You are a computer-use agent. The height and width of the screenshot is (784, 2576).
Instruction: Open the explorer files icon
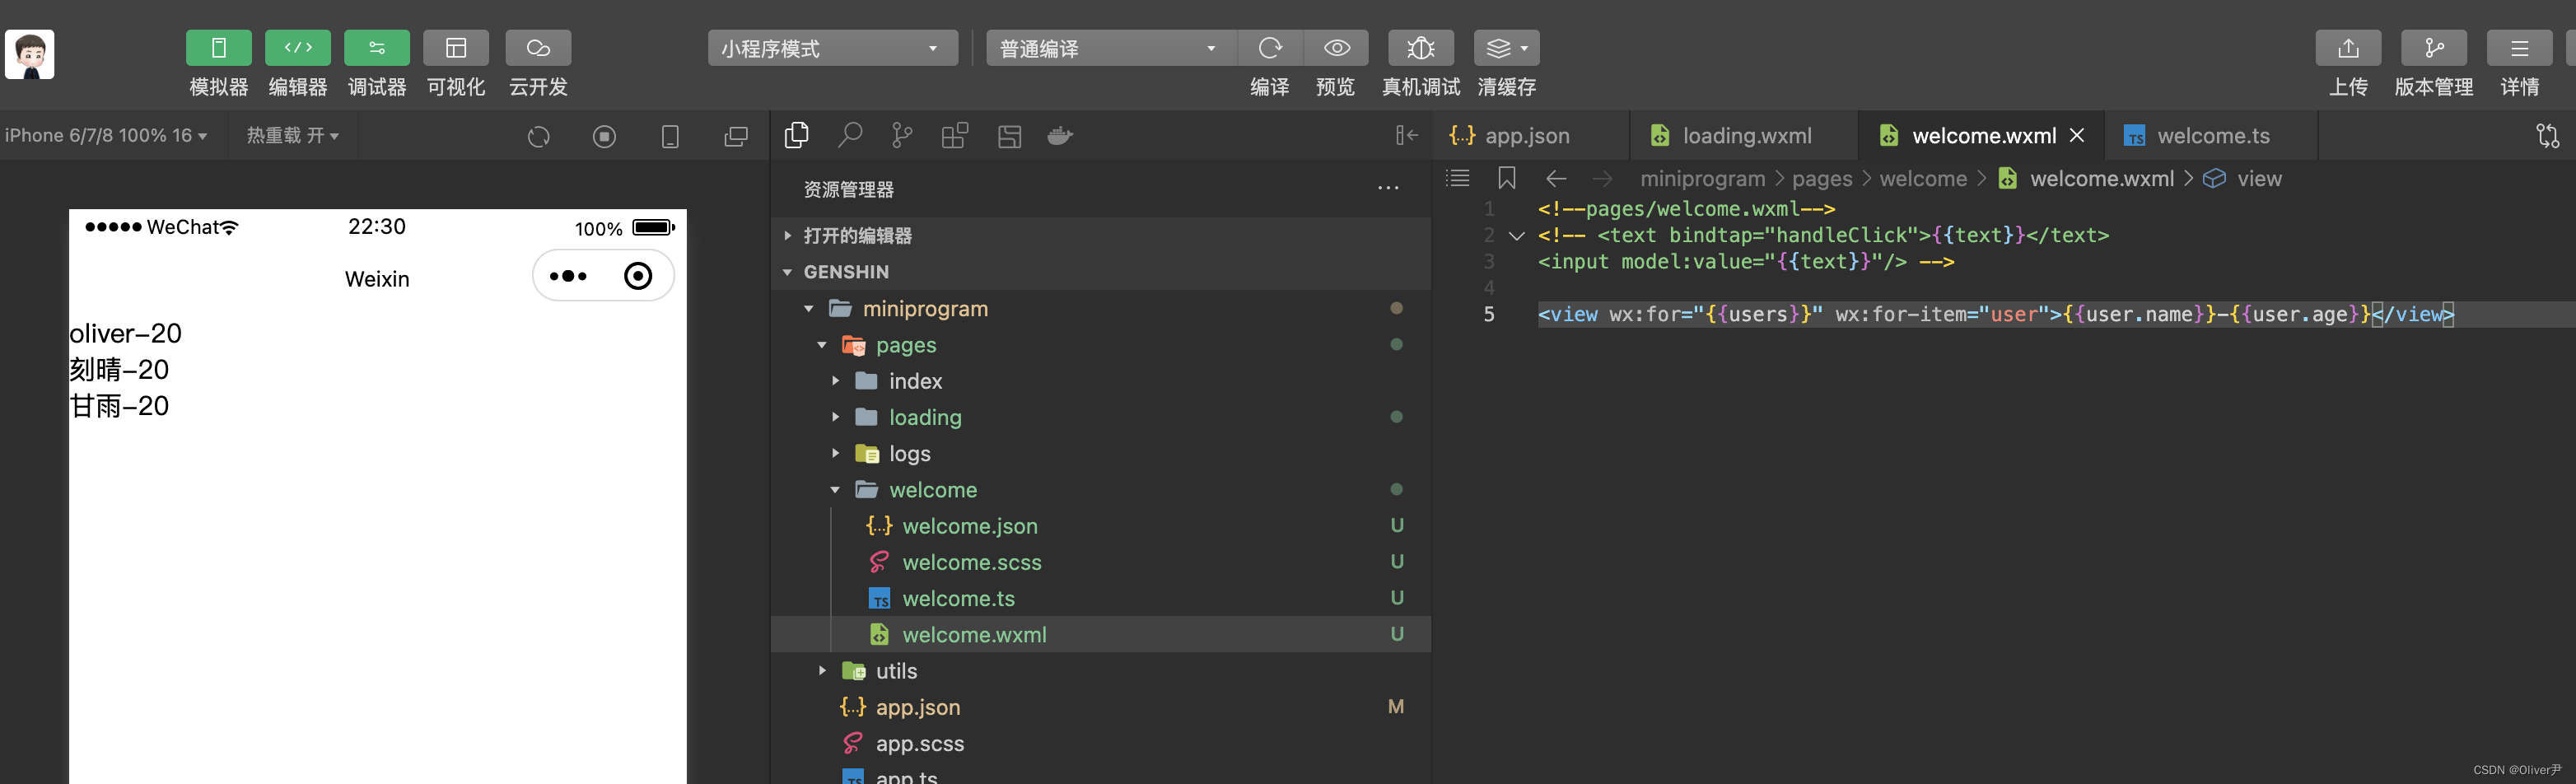(797, 135)
